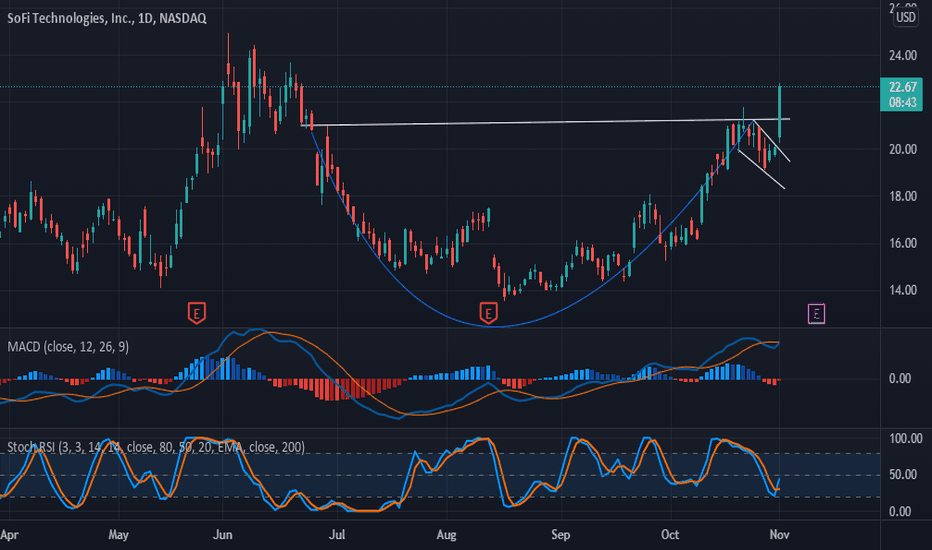Select the Stoch RSI indicator label

point(156,447)
